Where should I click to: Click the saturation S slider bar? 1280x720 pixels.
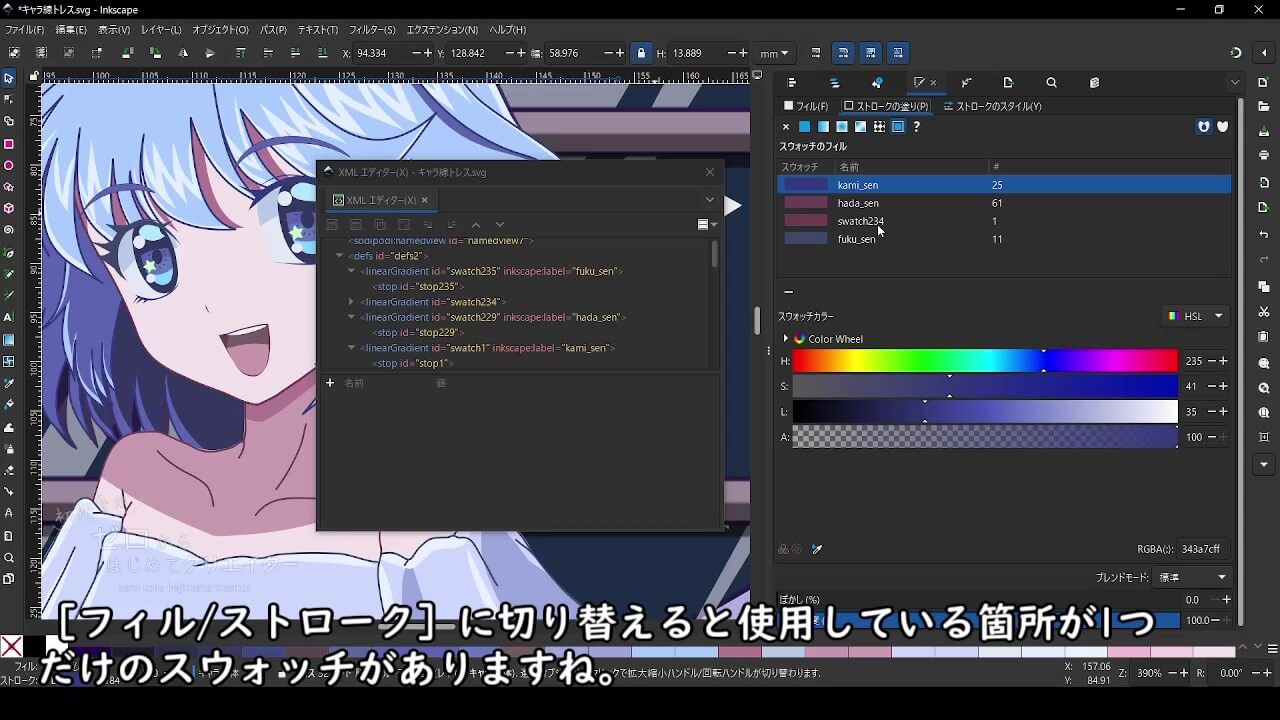[985, 386]
